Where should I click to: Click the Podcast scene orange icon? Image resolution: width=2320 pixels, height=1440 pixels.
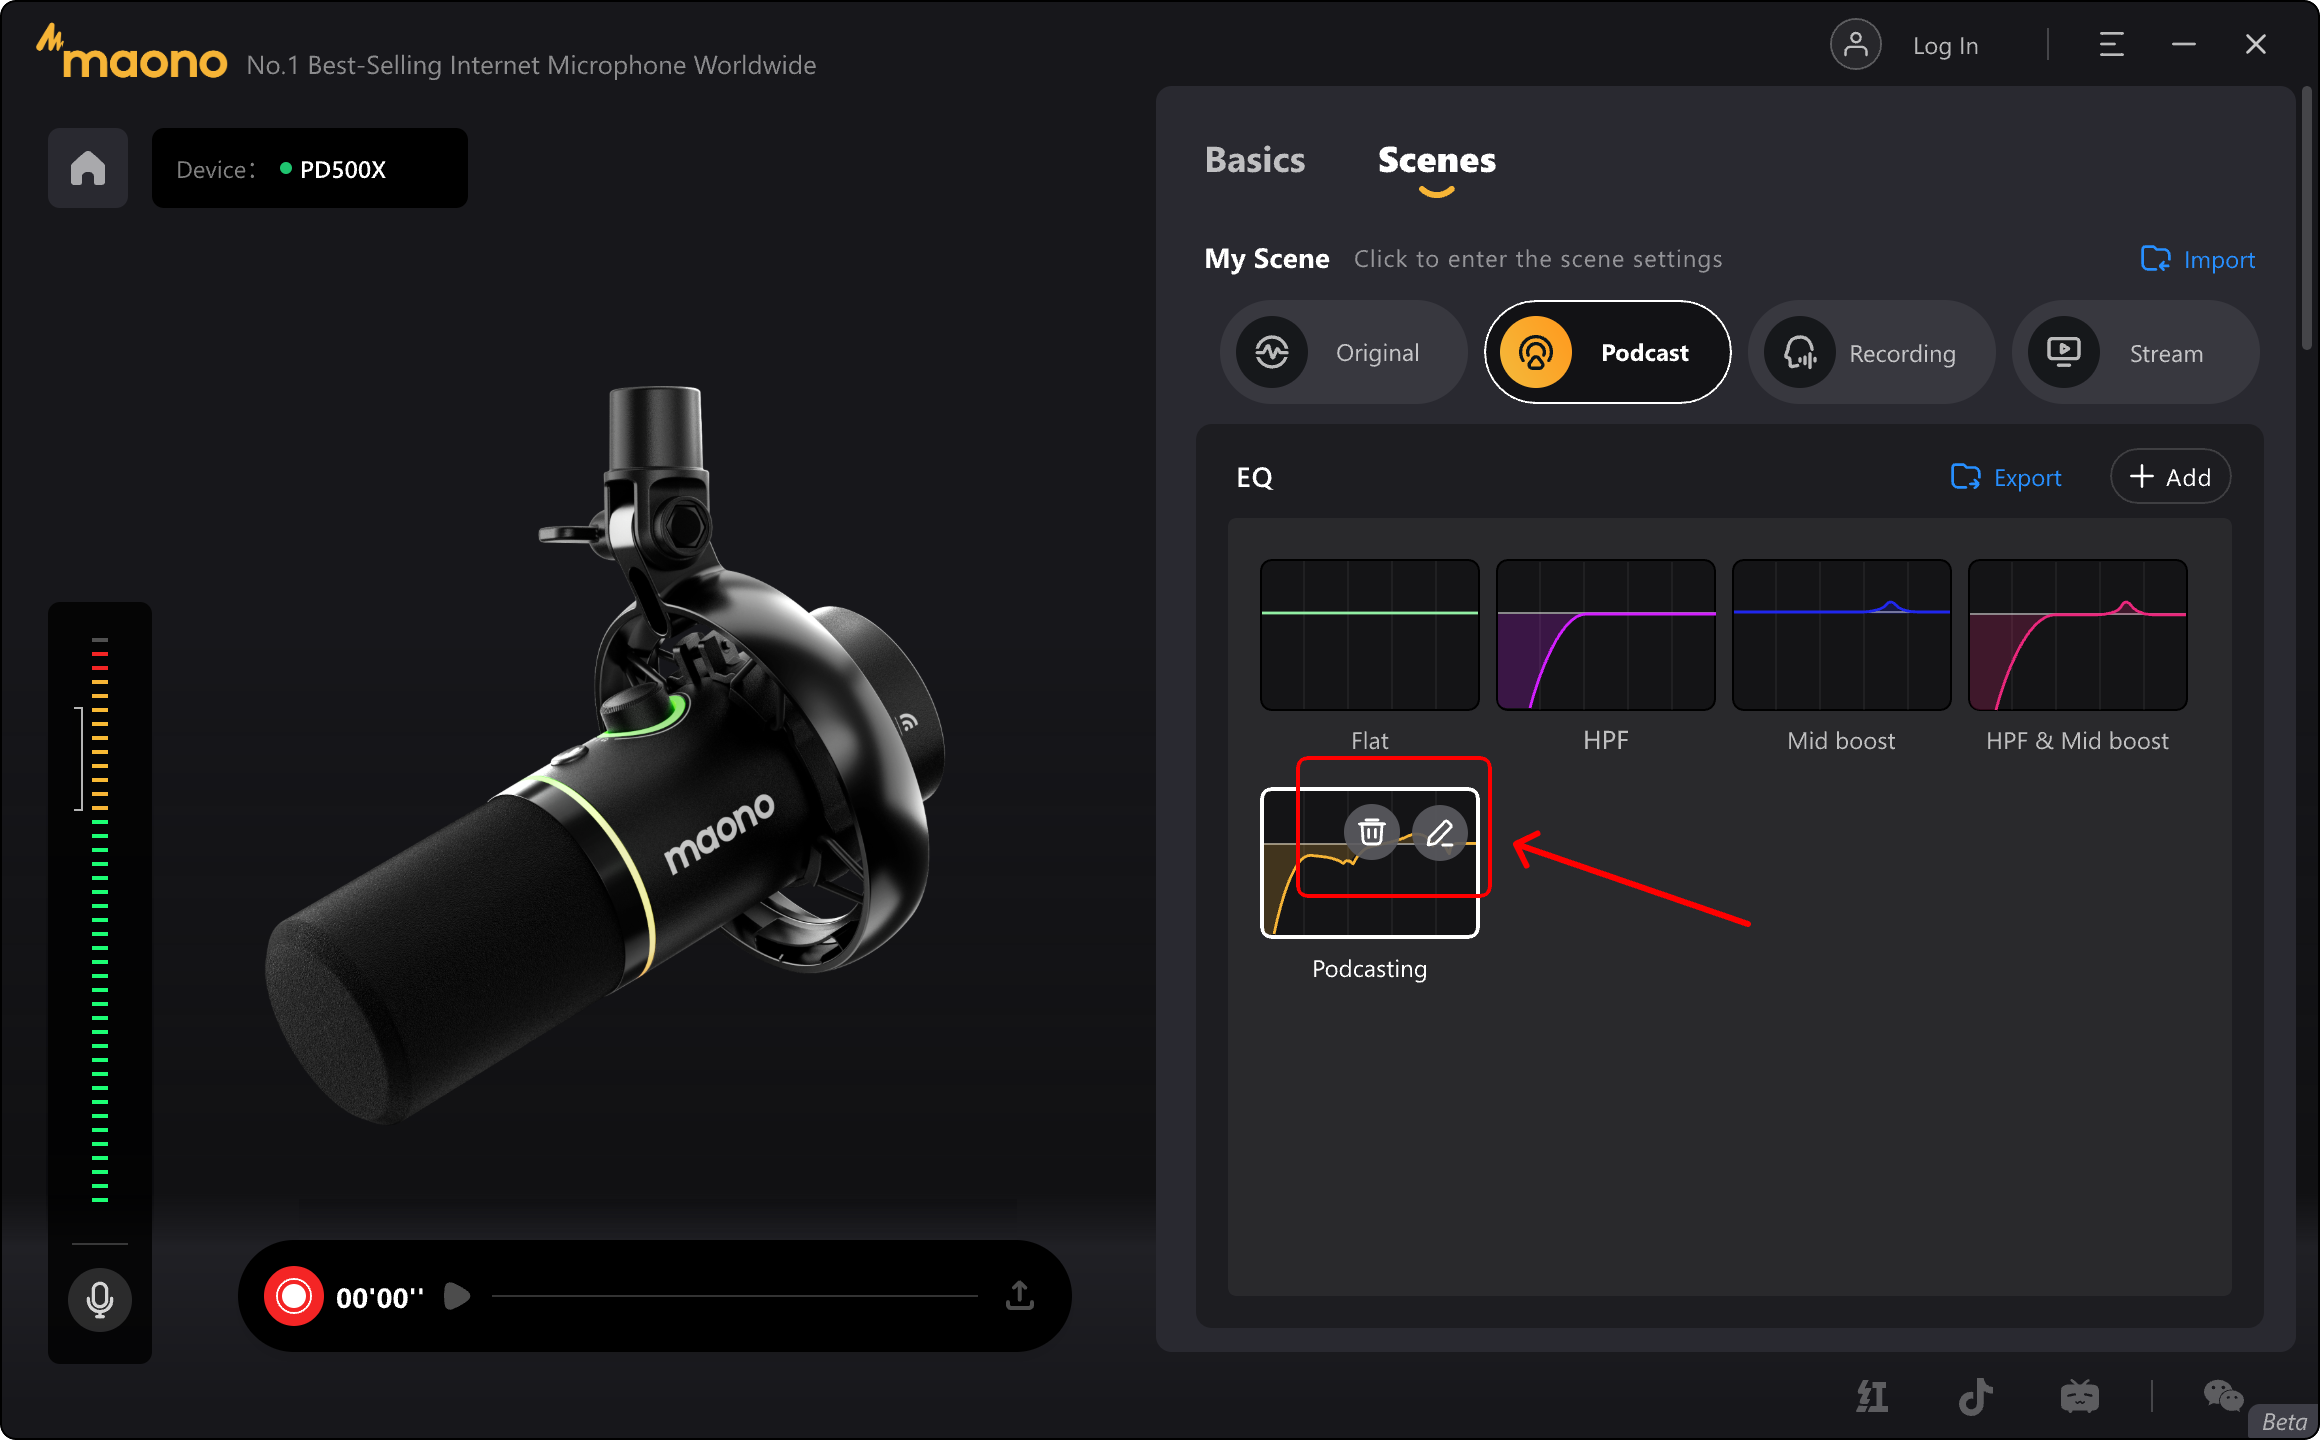[x=1535, y=352]
